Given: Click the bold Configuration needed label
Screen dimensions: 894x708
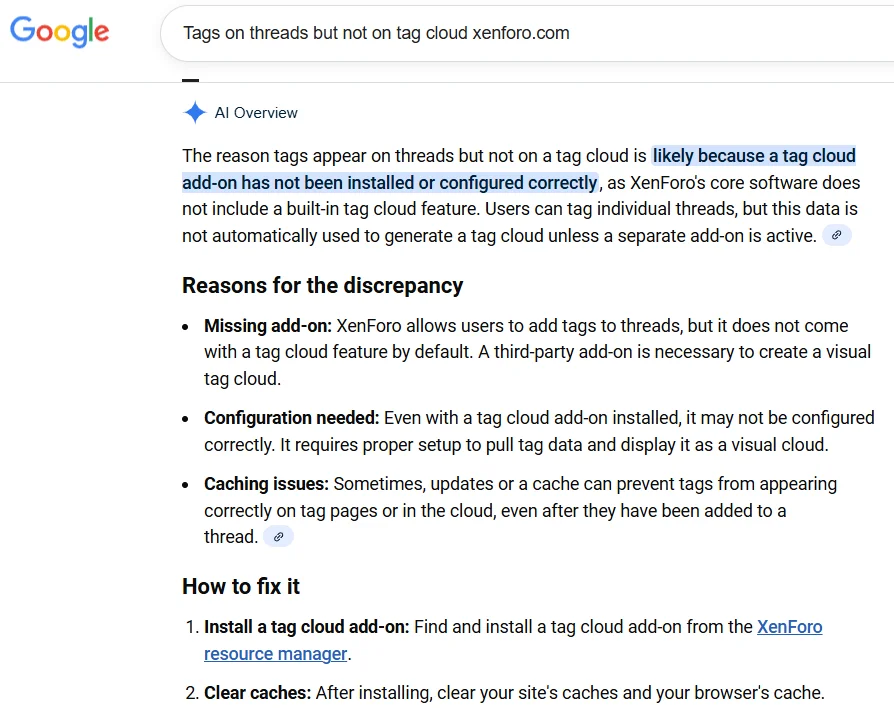Looking at the screenshot, I should [291, 418].
